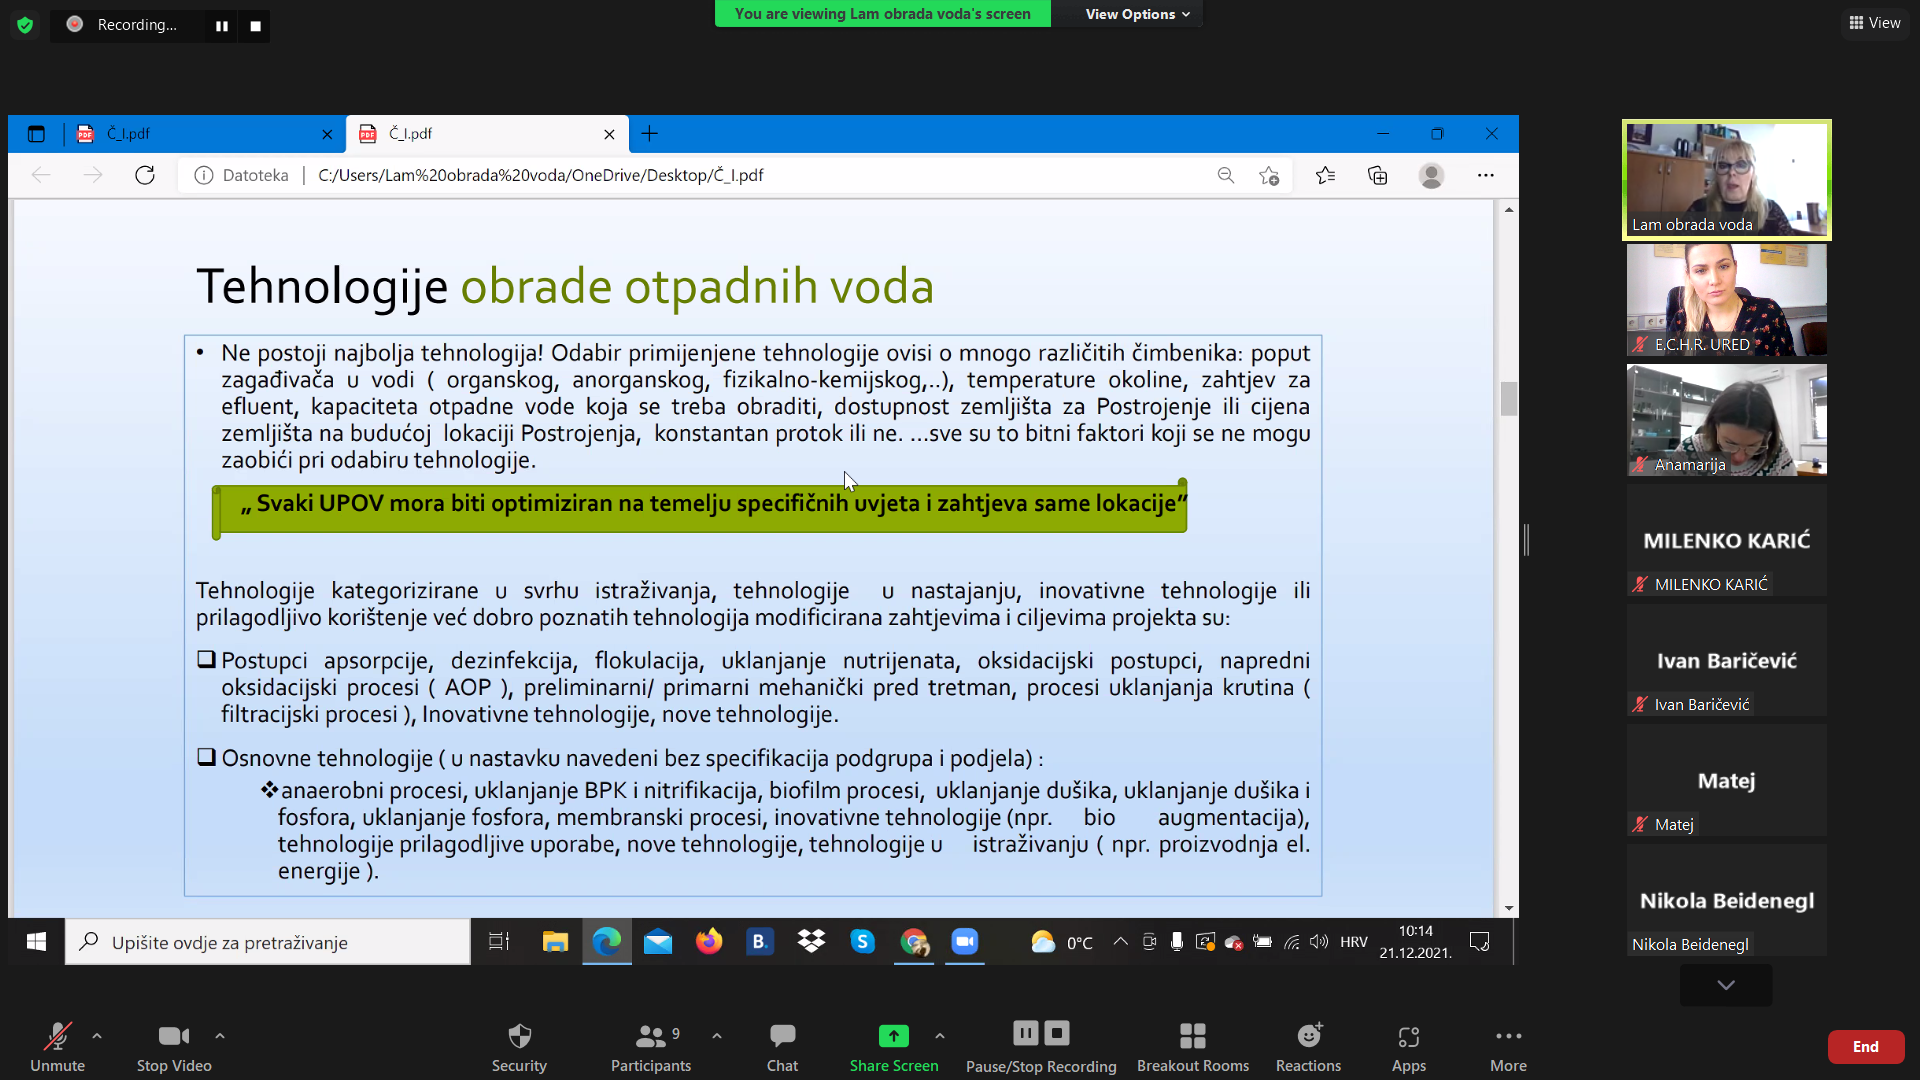Click the red End meeting button
Image resolution: width=1920 pixels, height=1080 pixels.
[1865, 1047]
